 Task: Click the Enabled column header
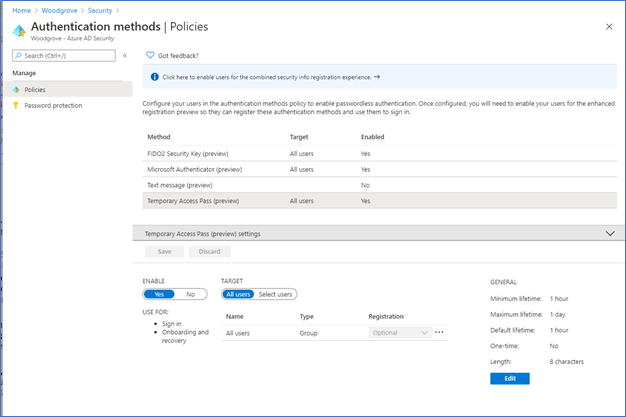pyautogui.click(x=372, y=137)
